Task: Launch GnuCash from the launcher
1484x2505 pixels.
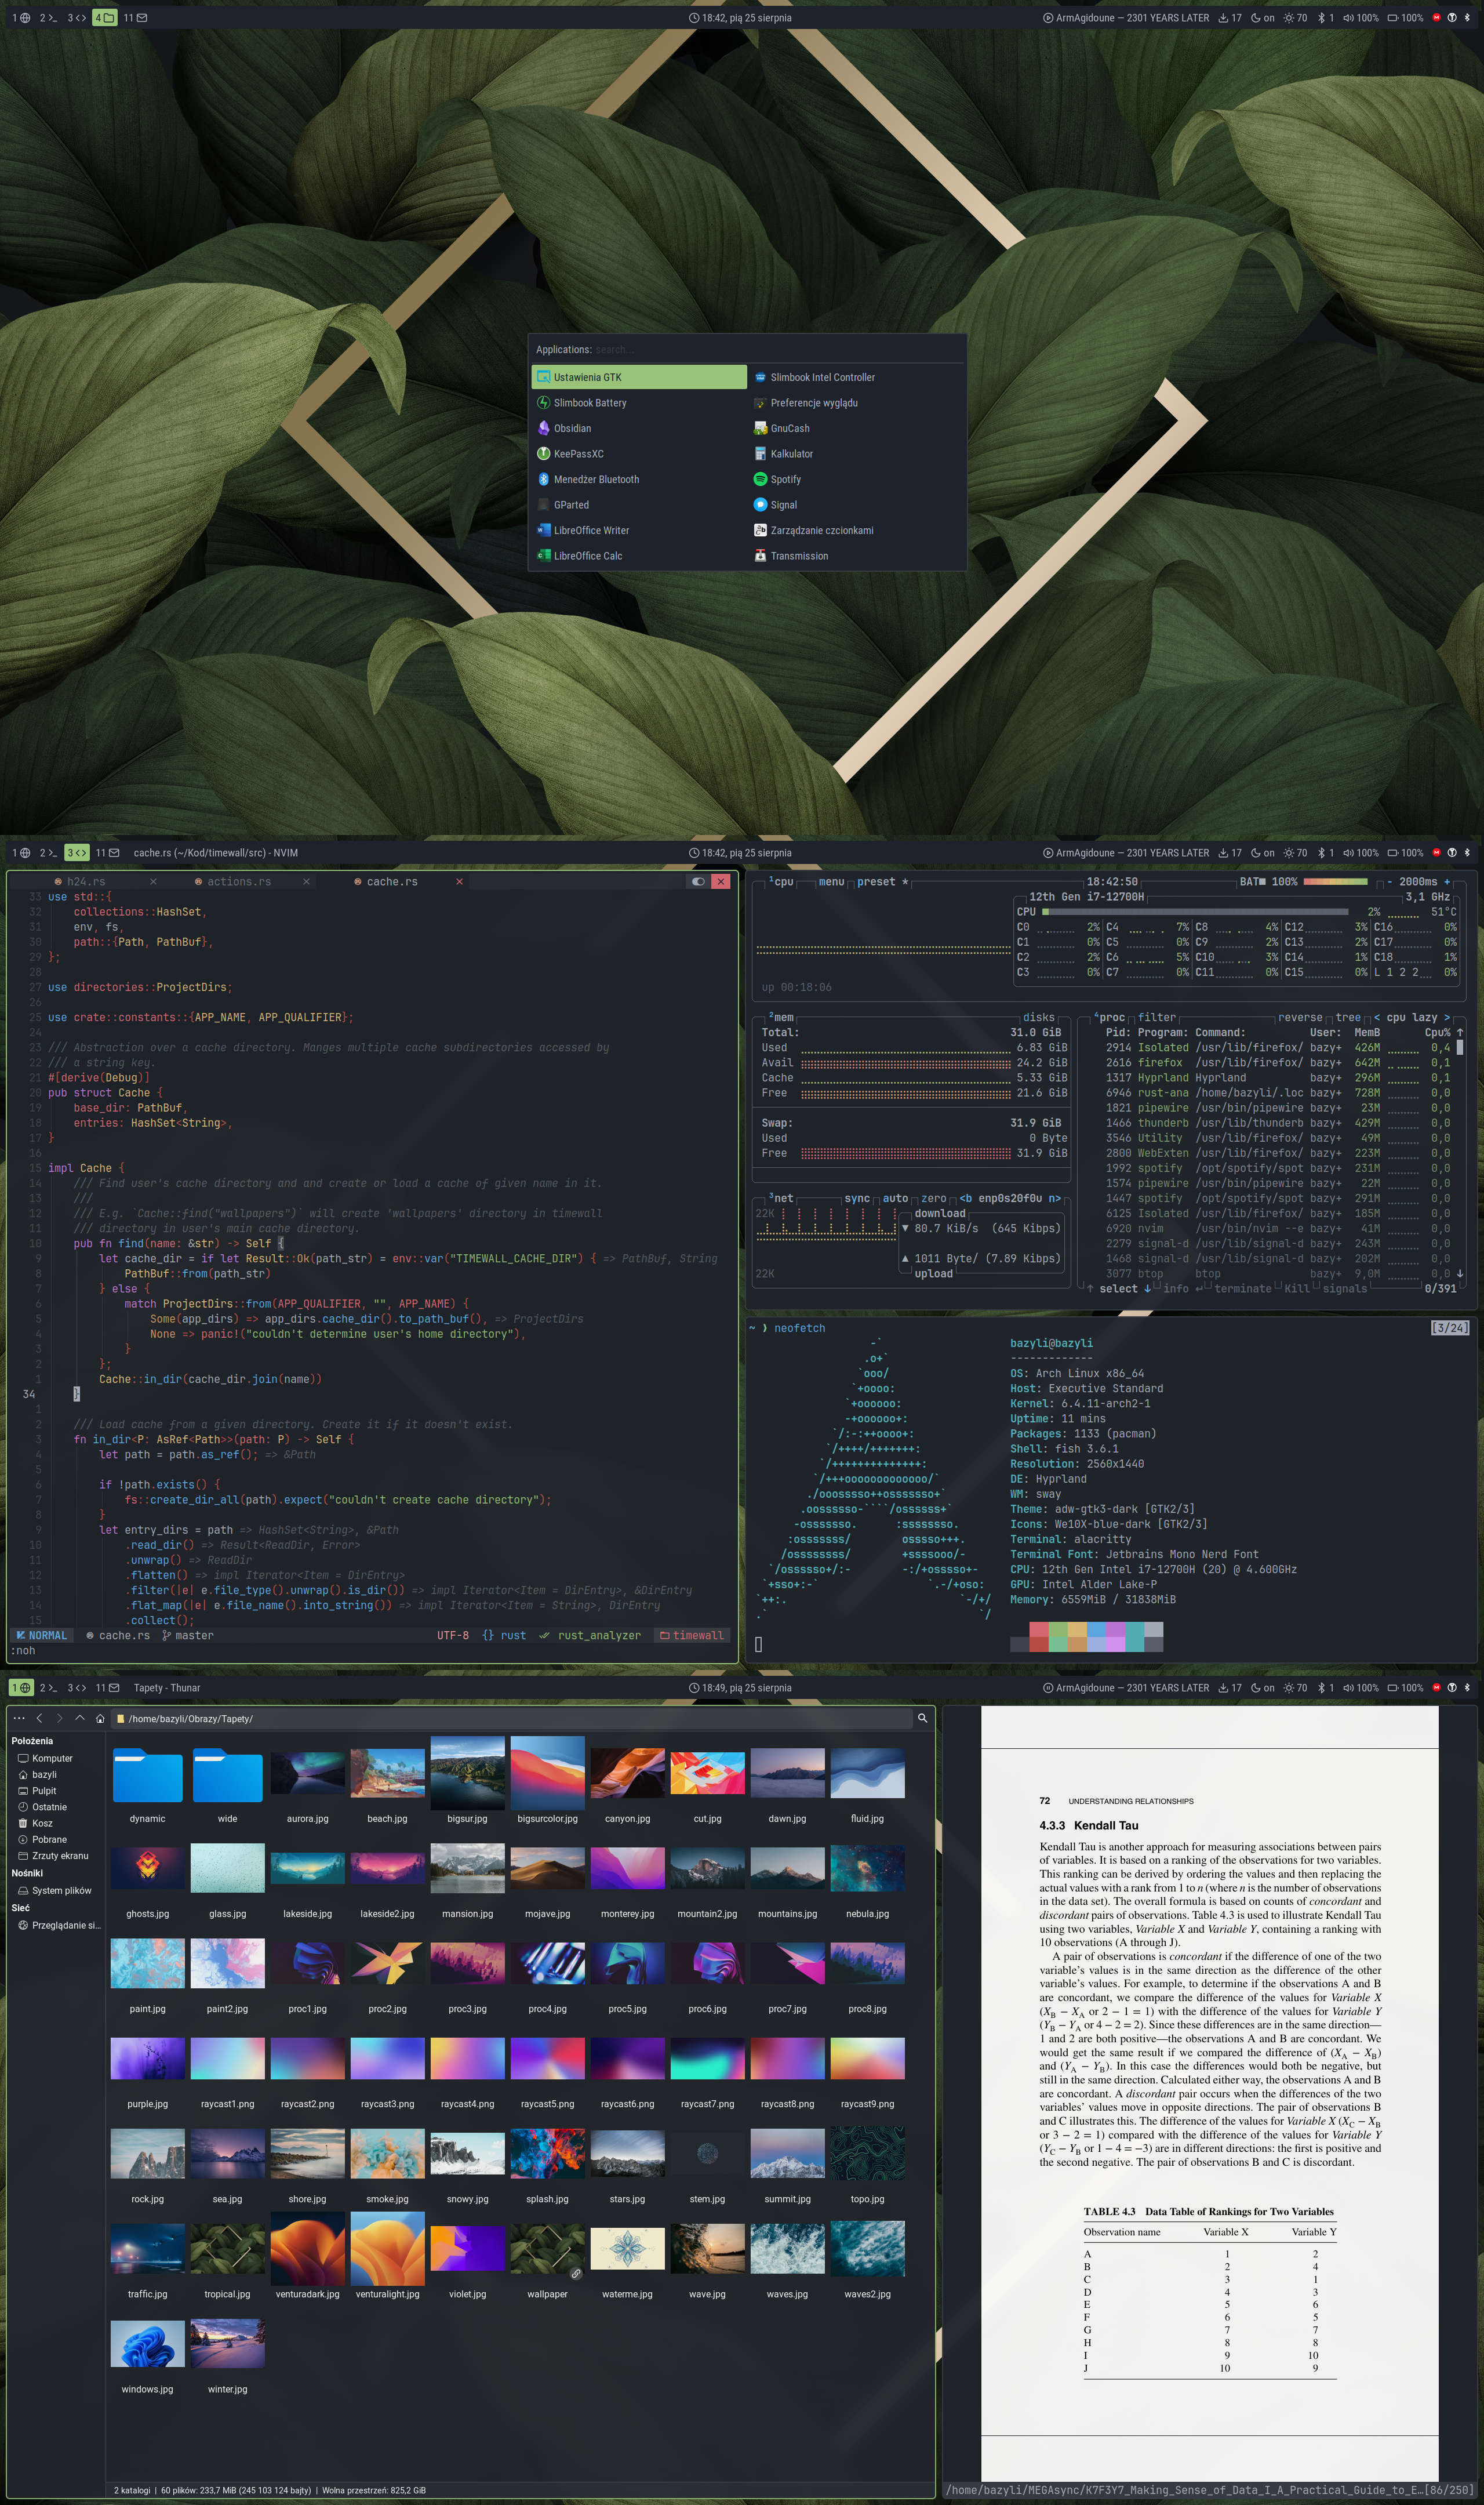Action: pyautogui.click(x=856, y=428)
